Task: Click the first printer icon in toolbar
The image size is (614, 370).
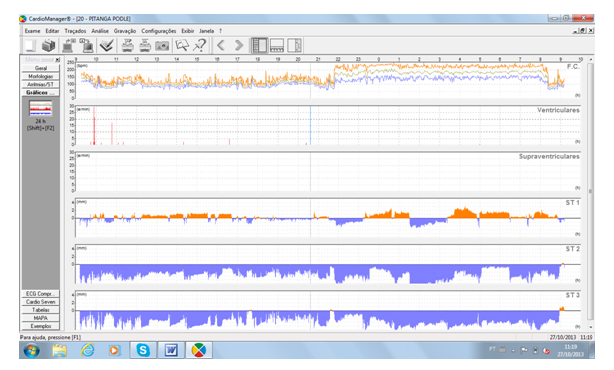Action: point(127,46)
